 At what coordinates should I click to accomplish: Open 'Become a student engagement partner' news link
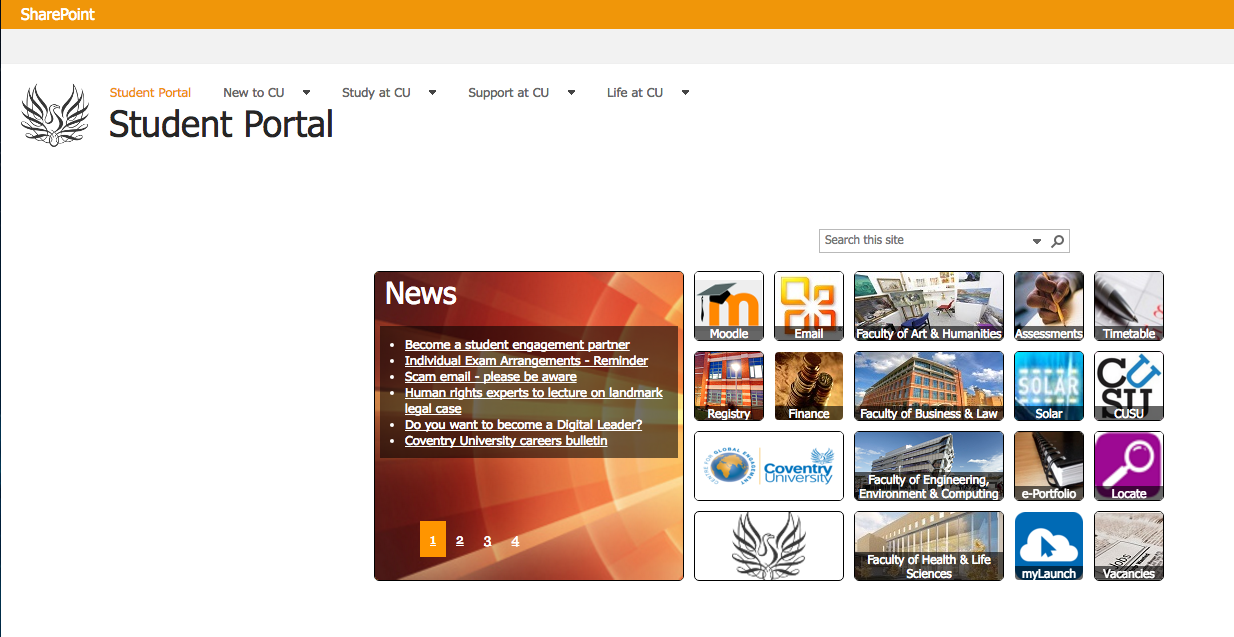[517, 345]
